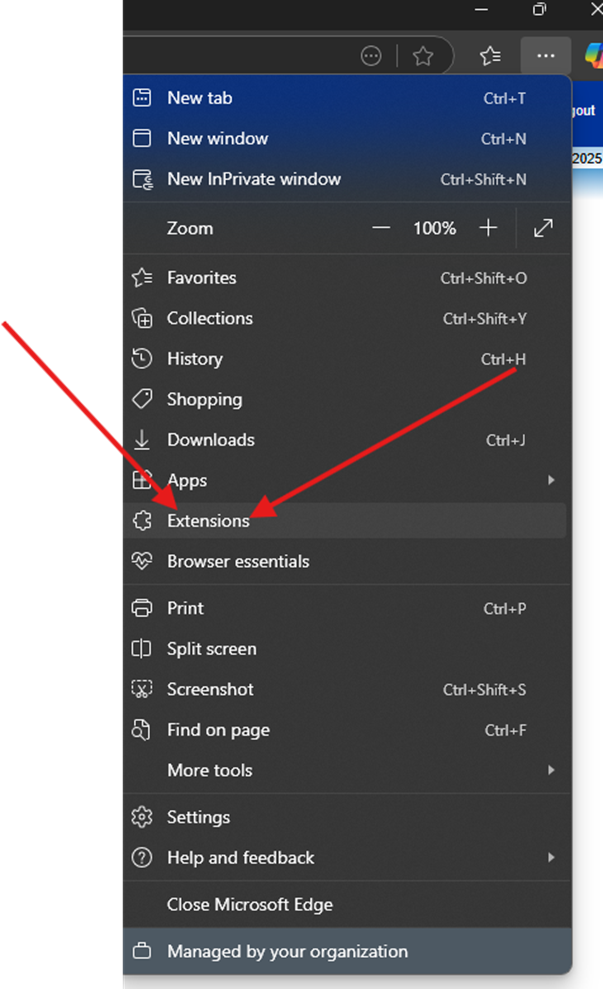Image resolution: width=603 pixels, height=989 pixels.
Task: Zoom in with the plus button
Action: tap(488, 228)
